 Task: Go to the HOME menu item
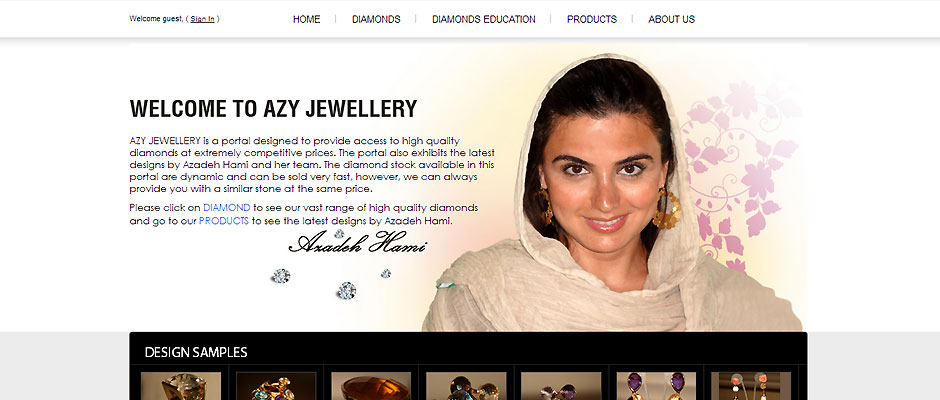[x=306, y=19]
